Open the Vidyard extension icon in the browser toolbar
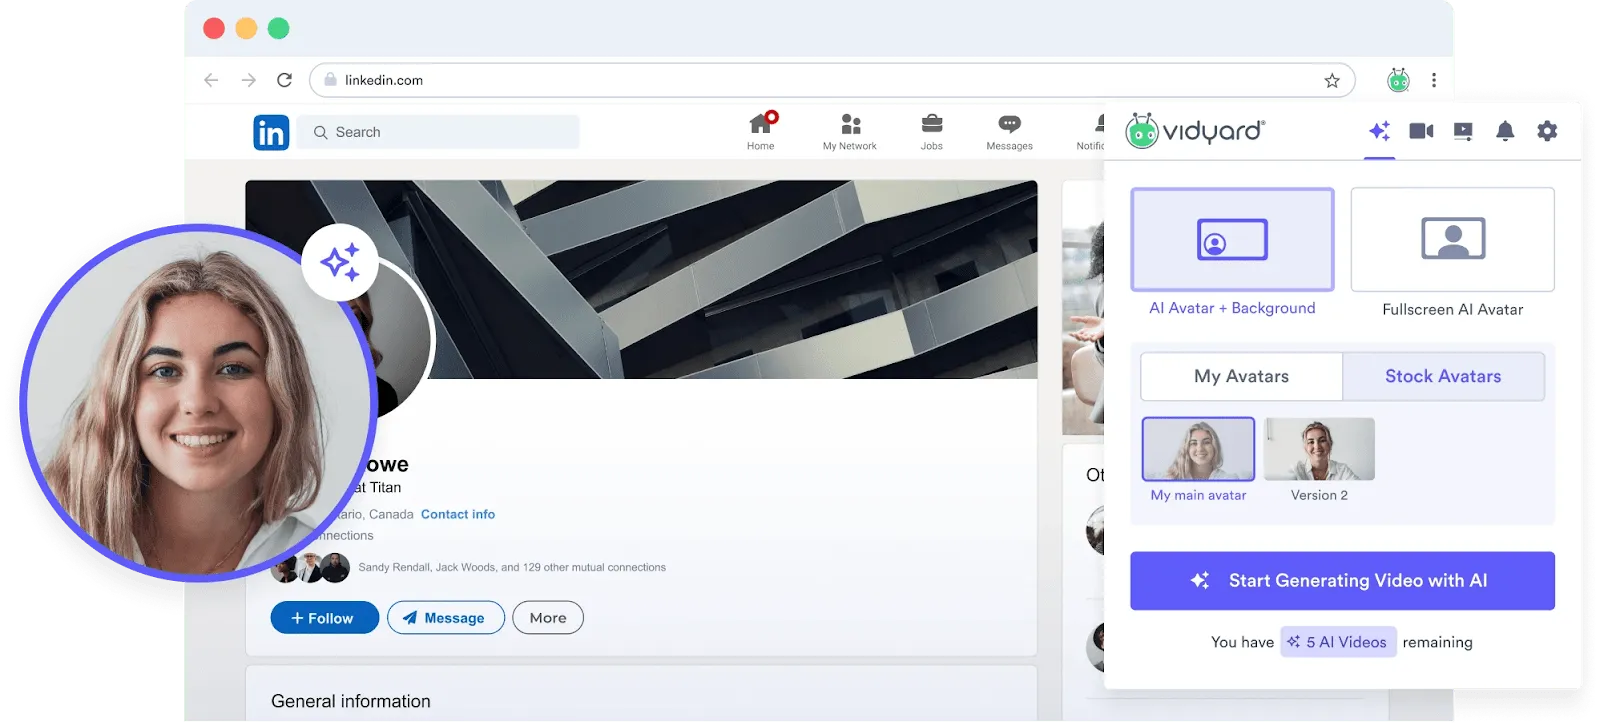Screen dimensions: 1600x726 point(1398,80)
